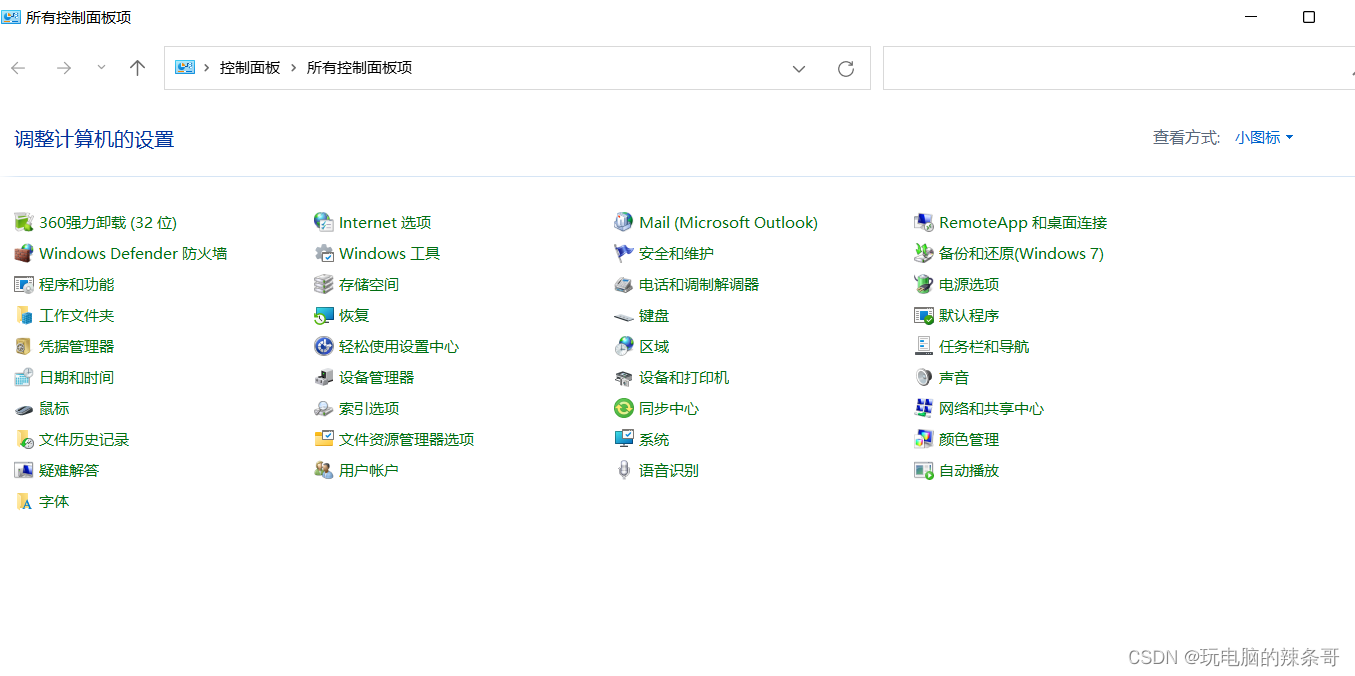Go up one level arrow
The image size is (1355, 676).
[138, 68]
